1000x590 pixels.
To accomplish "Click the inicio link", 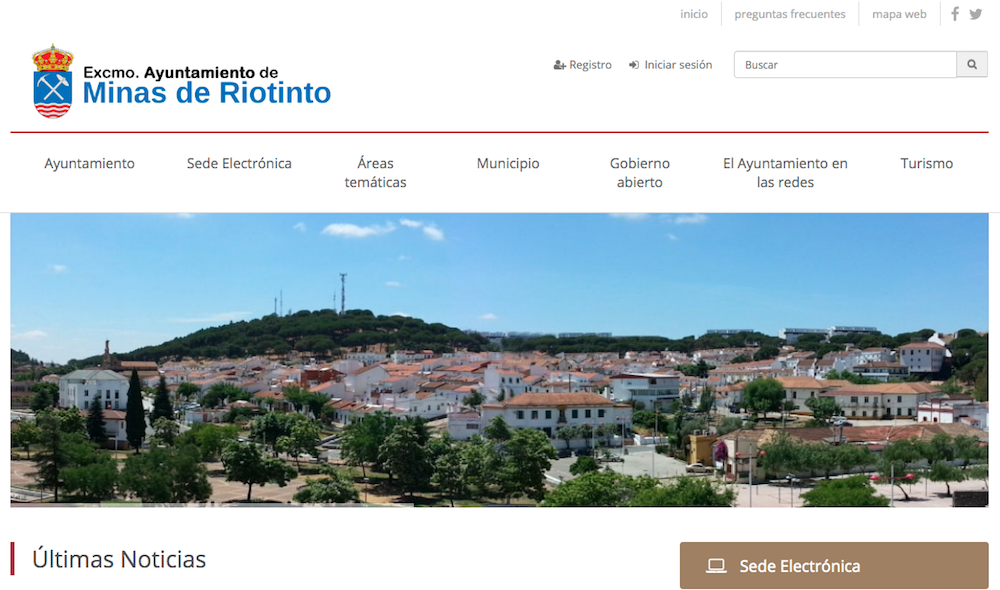I will pyautogui.click(x=694, y=14).
